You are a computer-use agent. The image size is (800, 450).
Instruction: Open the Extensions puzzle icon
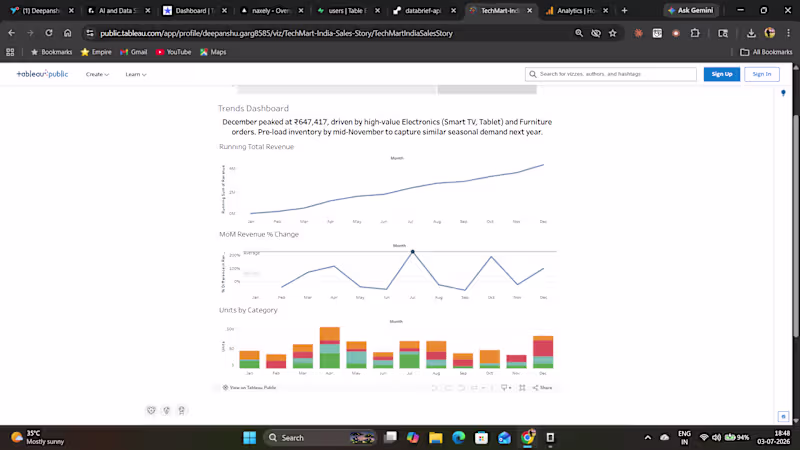(695, 33)
